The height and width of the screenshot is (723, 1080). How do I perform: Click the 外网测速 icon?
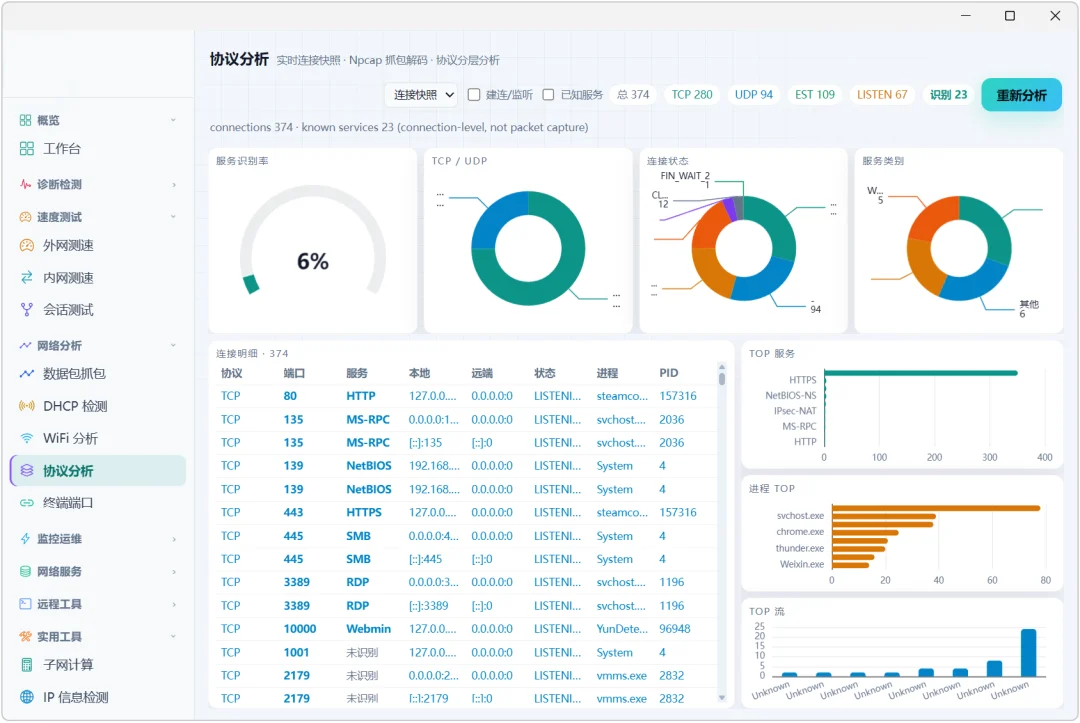click(27, 245)
